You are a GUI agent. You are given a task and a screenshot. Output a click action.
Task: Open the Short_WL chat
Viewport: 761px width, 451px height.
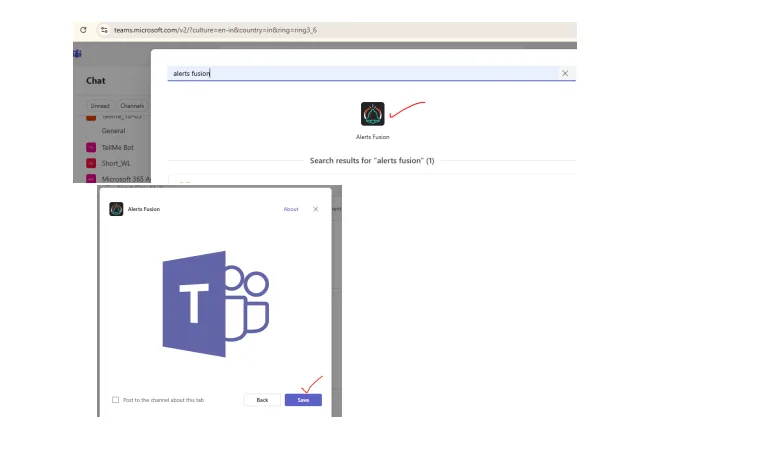tap(116, 164)
